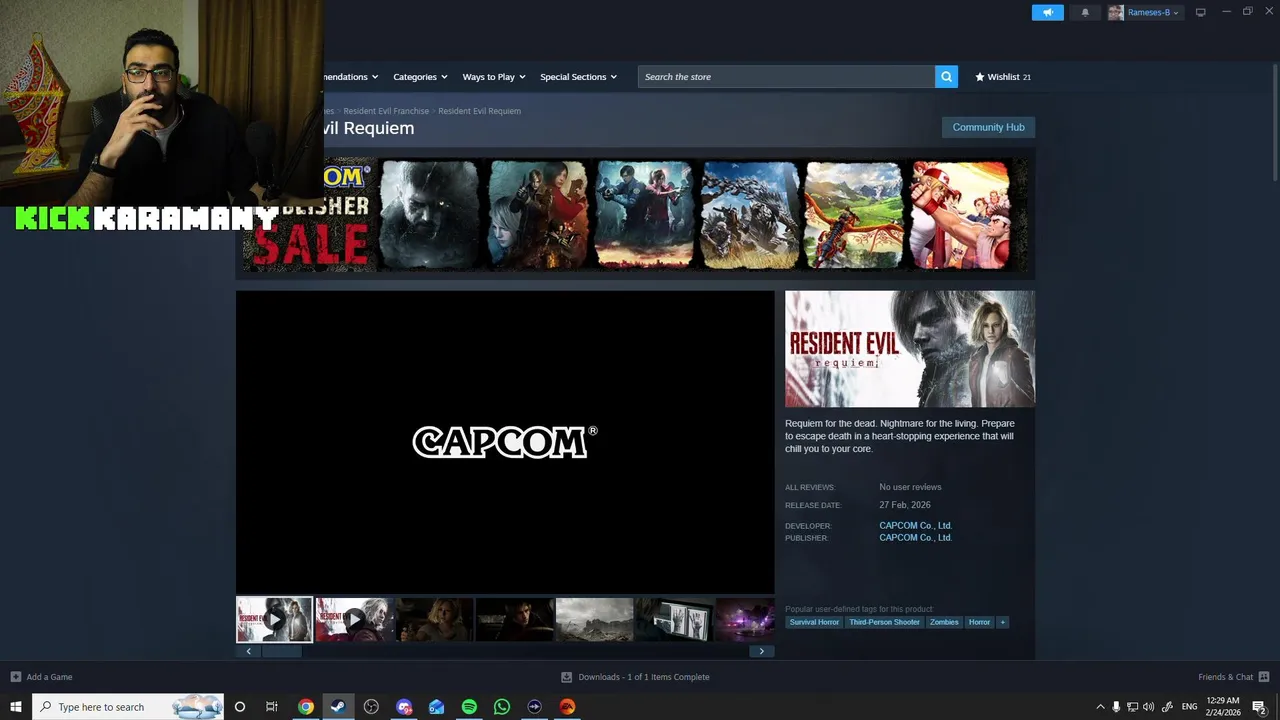Click the Survival Horror tag
The height and width of the screenshot is (720, 1280).
click(x=814, y=622)
